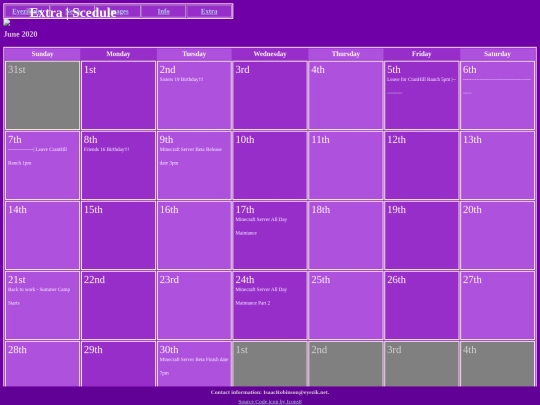Image resolution: width=540 pixels, height=405 pixels.
Task: Select the Monday column header
Action: (x=118, y=54)
